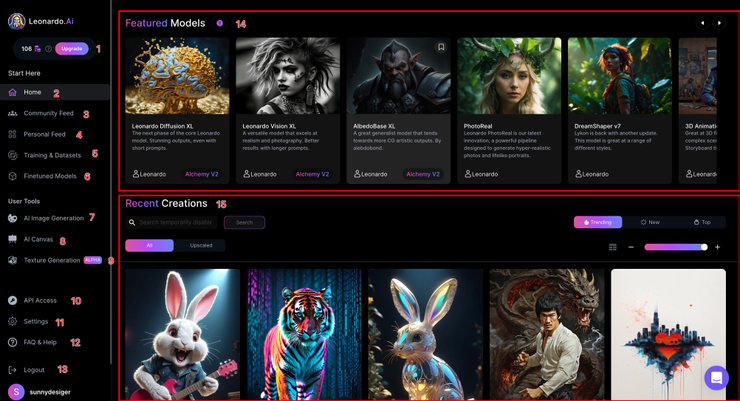Open the martial artist with dragon image
This screenshot has height=401, width=740.
[547, 334]
